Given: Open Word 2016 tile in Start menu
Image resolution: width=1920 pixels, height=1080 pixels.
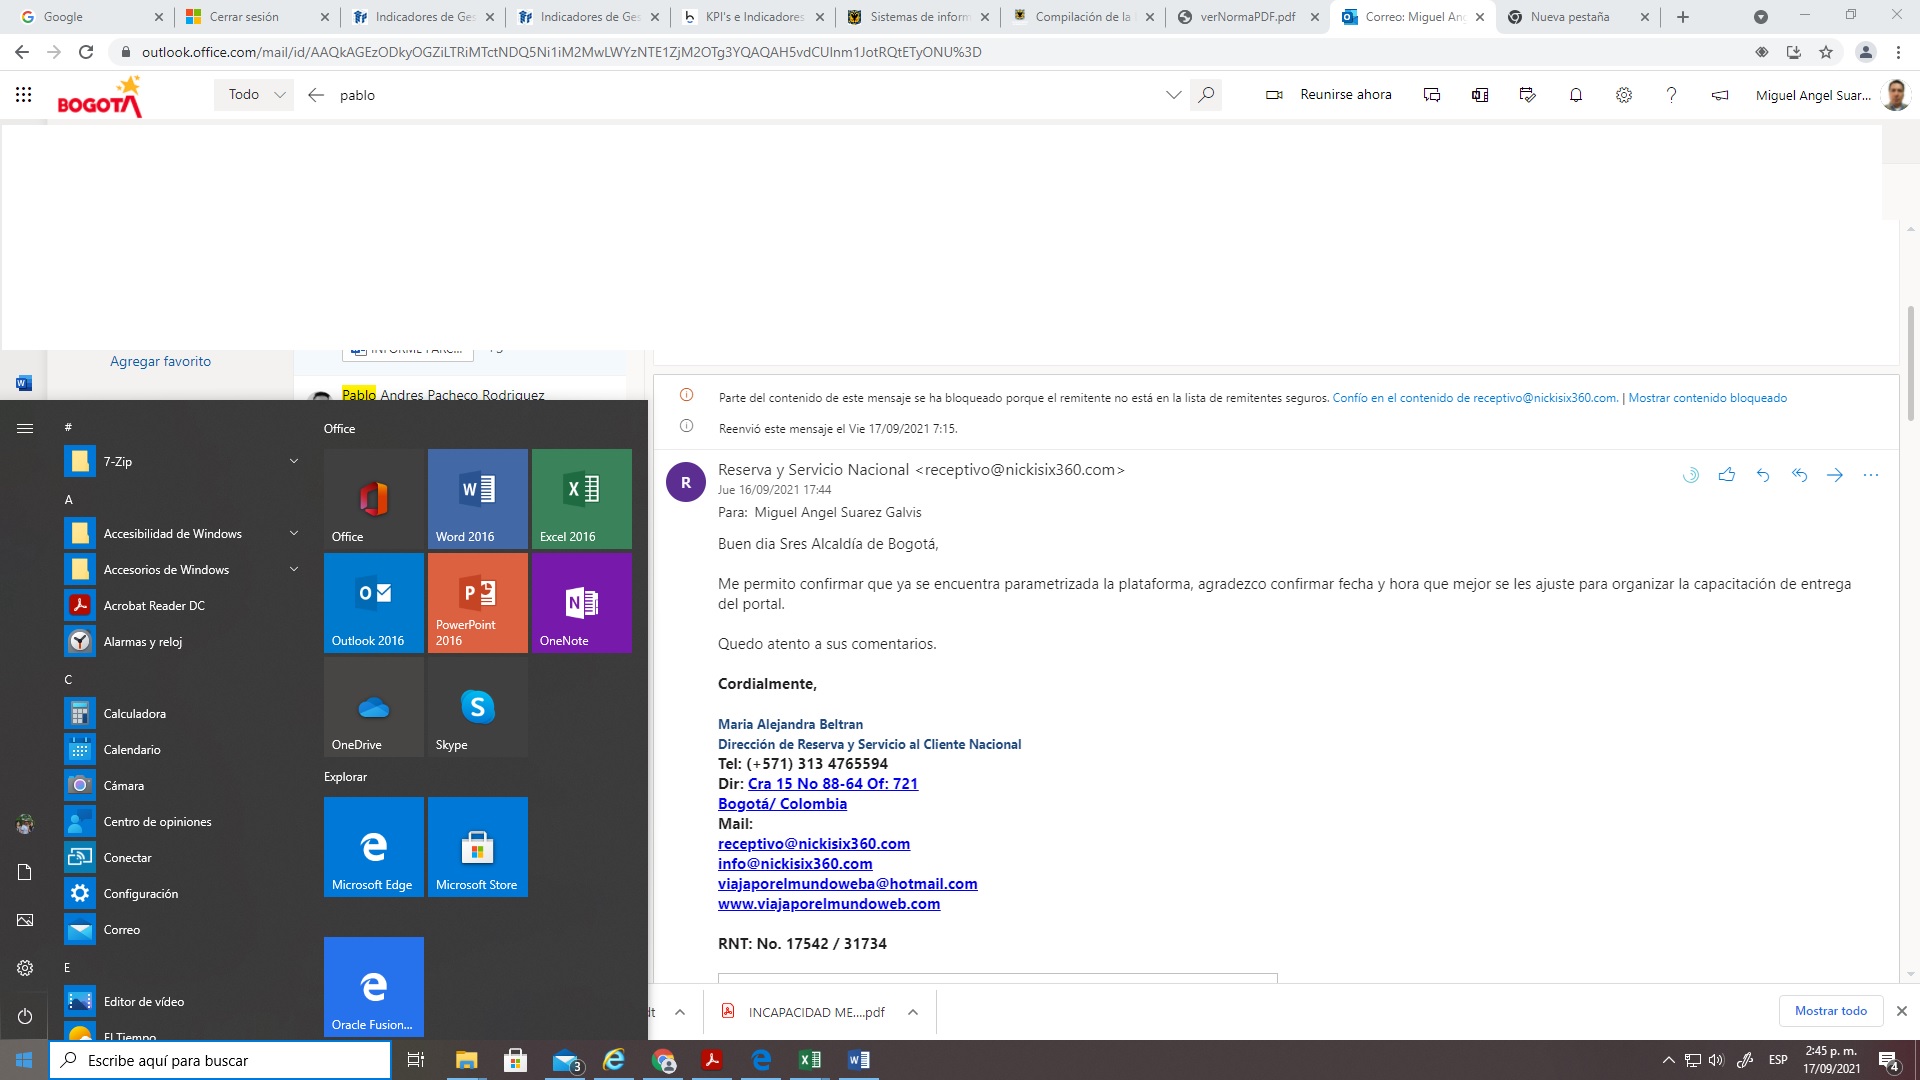Looking at the screenshot, I should [477, 498].
